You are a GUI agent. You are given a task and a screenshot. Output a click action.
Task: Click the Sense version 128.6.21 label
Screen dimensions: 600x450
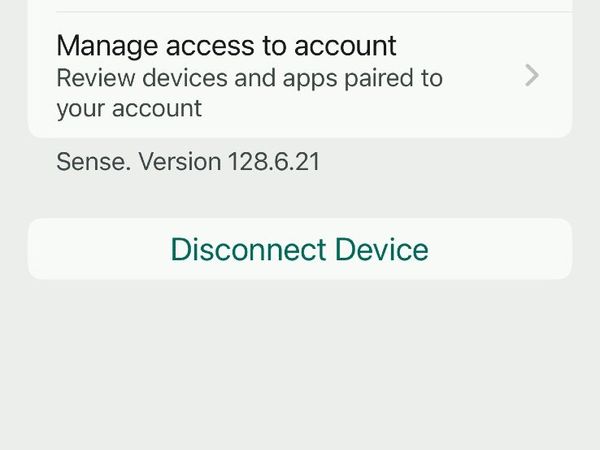click(188, 161)
